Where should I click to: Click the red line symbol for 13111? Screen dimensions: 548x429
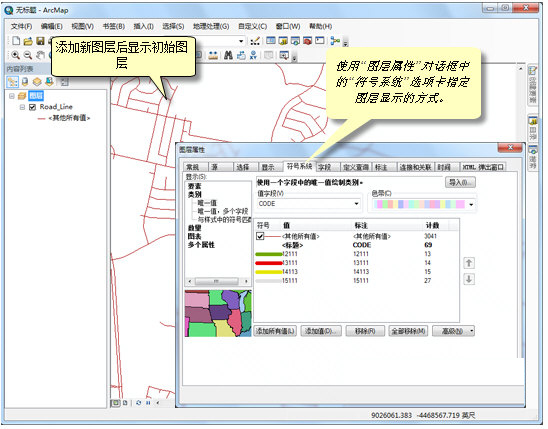(x=268, y=263)
